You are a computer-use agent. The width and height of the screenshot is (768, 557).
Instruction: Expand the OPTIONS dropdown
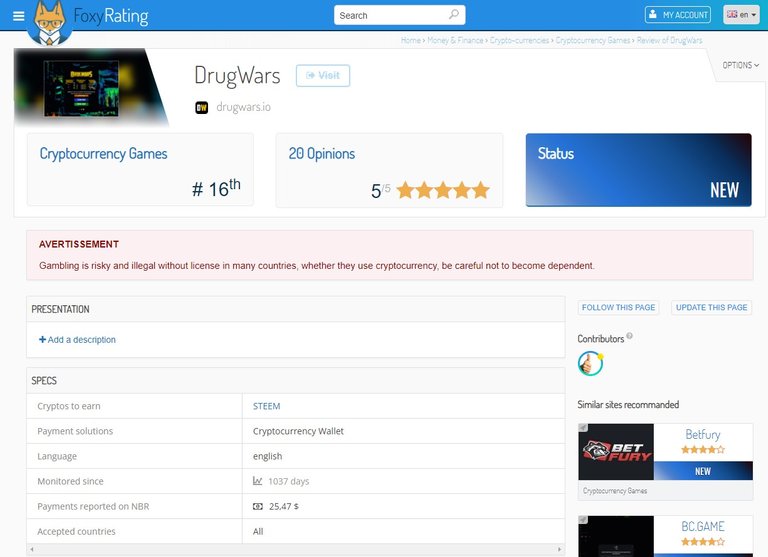click(x=741, y=65)
